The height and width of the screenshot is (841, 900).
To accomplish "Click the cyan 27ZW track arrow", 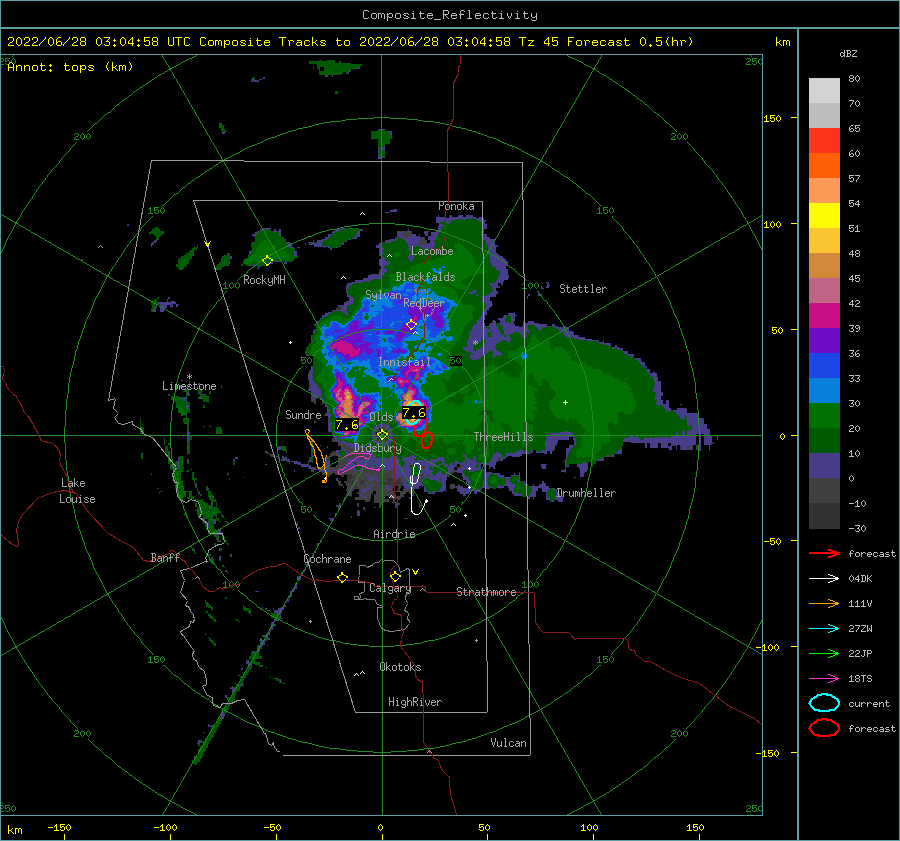I will 824,629.
